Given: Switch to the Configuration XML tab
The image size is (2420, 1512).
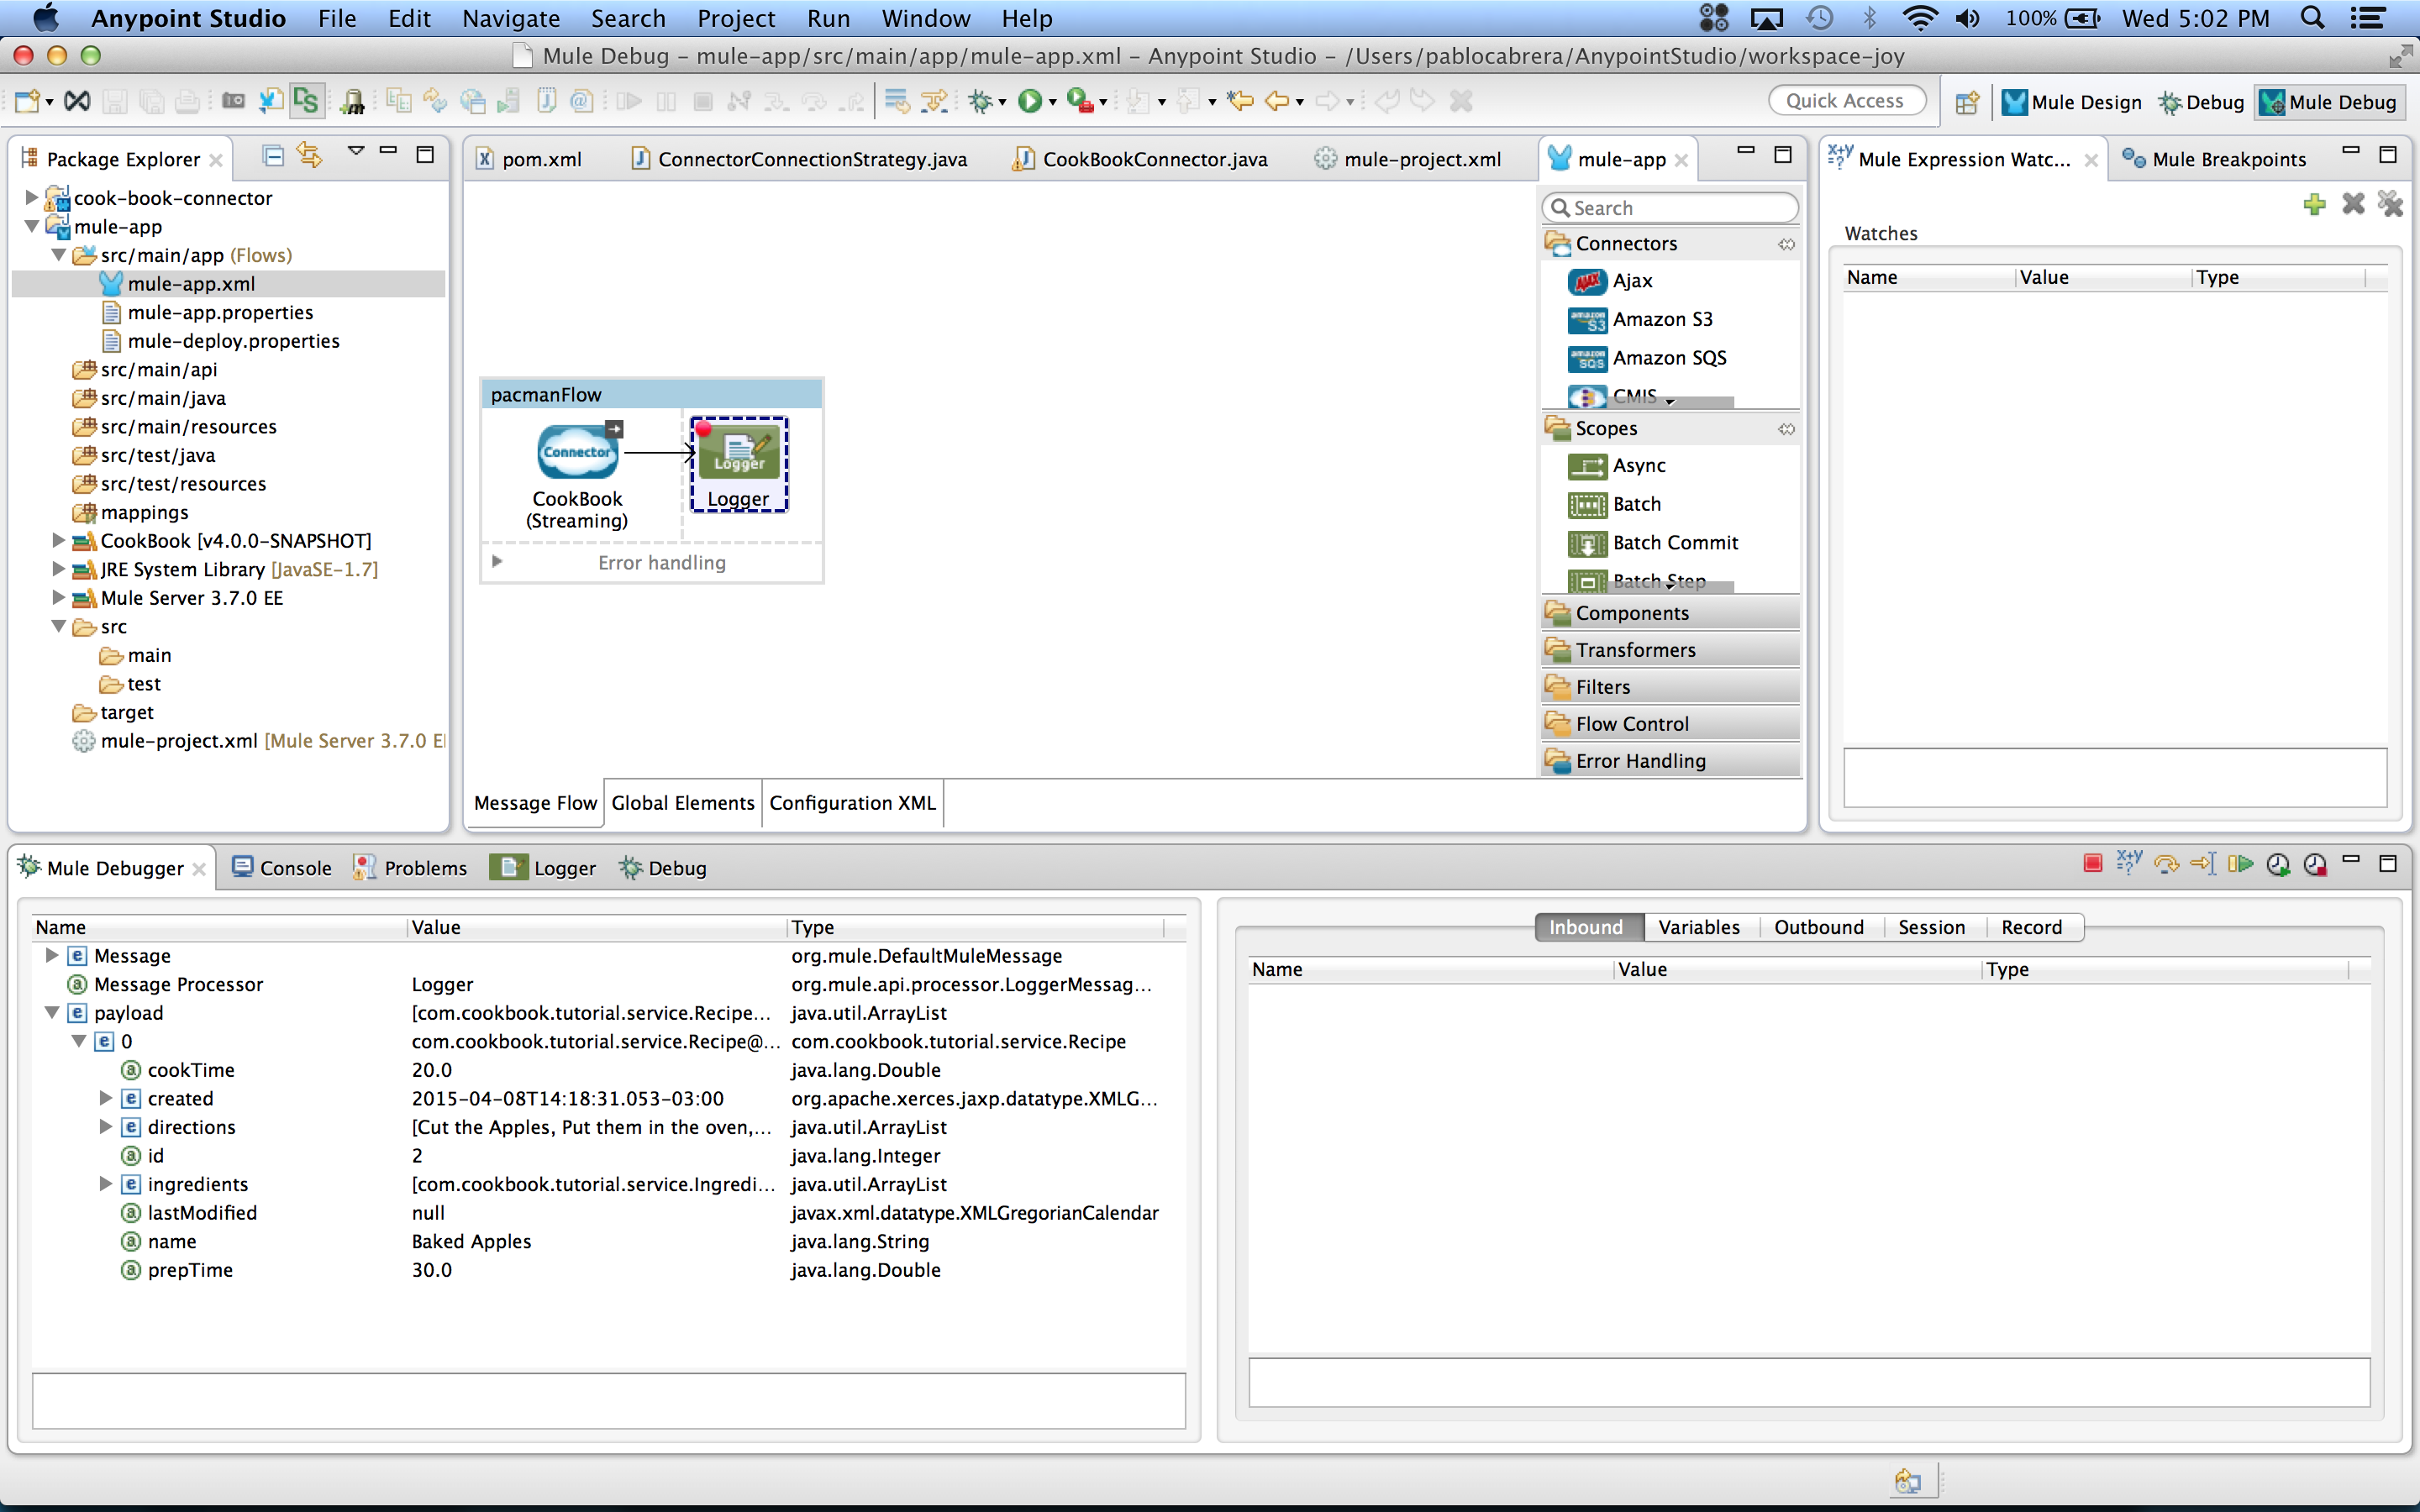Looking at the screenshot, I should pyautogui.click(x=854, y=803).
